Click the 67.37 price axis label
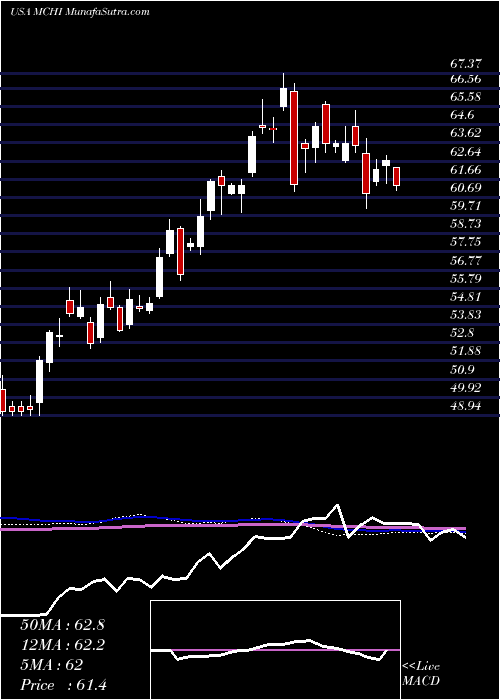The height and width of the screenshot is (700, 500). (x=466, y=64)
